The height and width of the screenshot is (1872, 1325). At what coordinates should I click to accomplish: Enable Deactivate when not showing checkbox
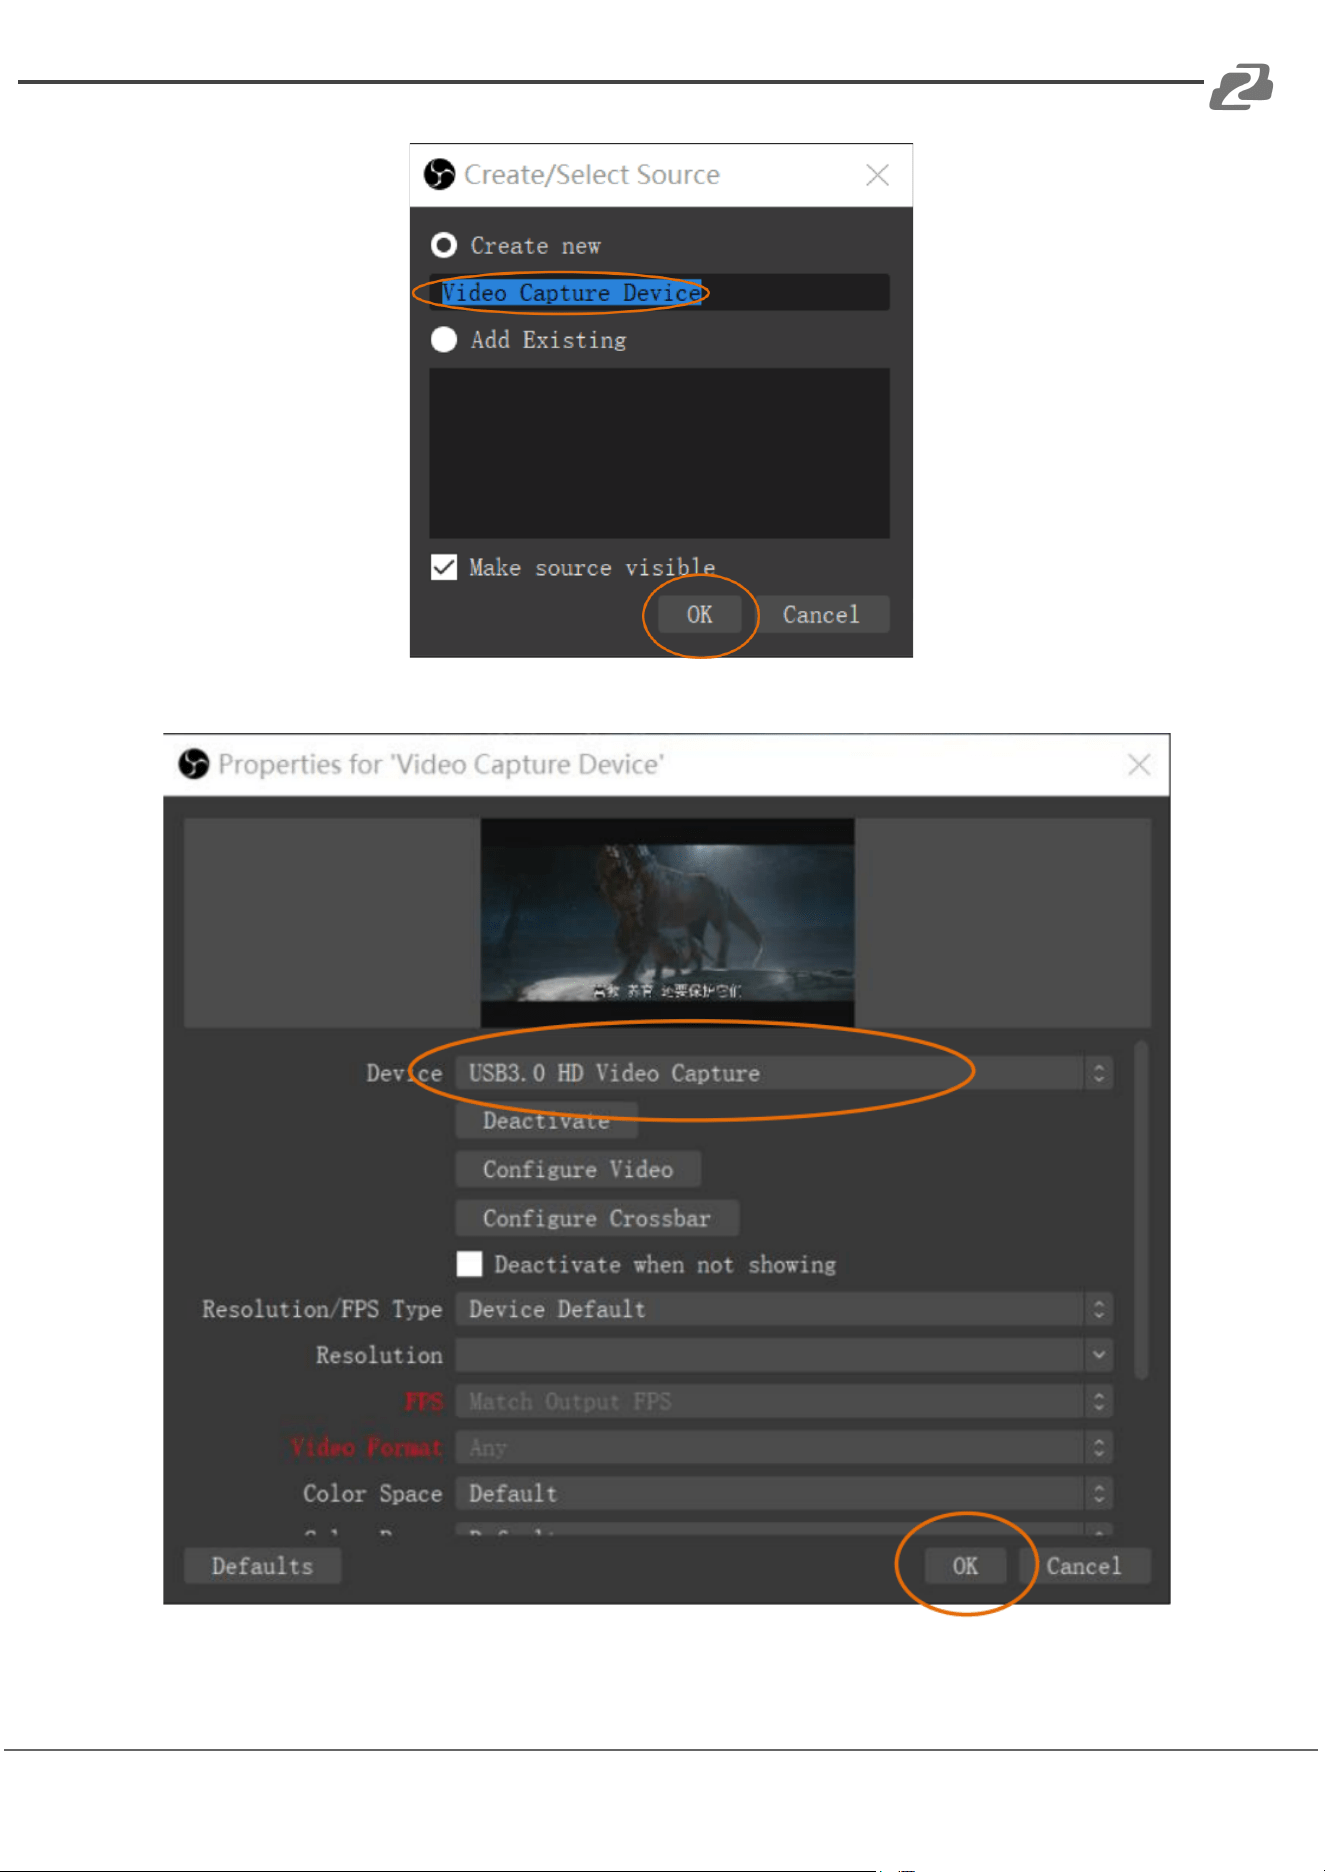469,1264
